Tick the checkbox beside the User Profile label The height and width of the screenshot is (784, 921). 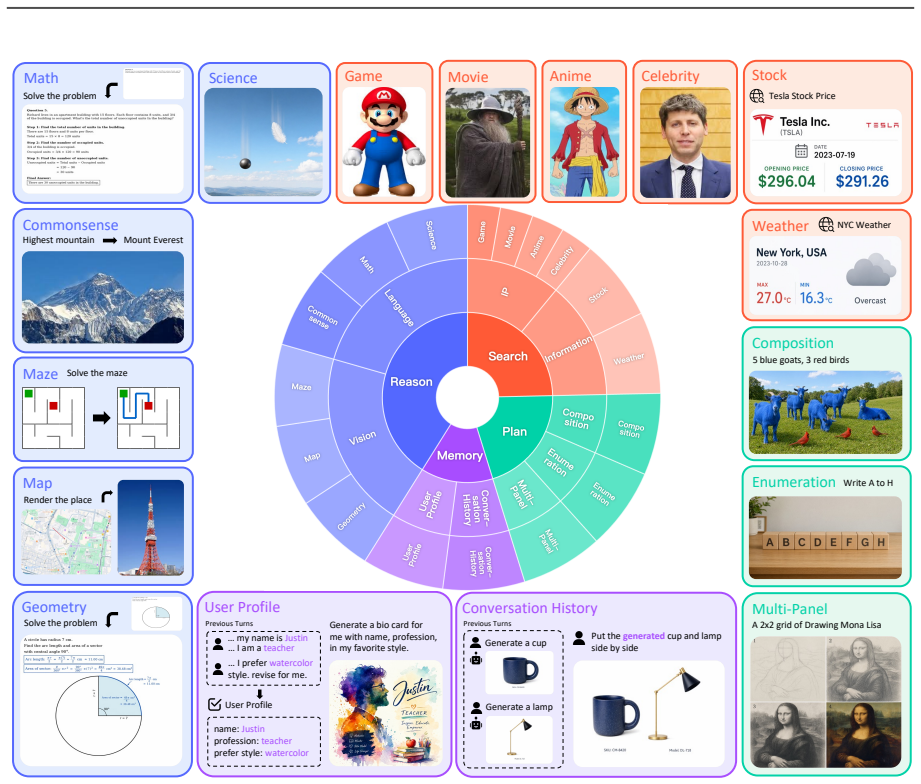(x=215, y=704)
